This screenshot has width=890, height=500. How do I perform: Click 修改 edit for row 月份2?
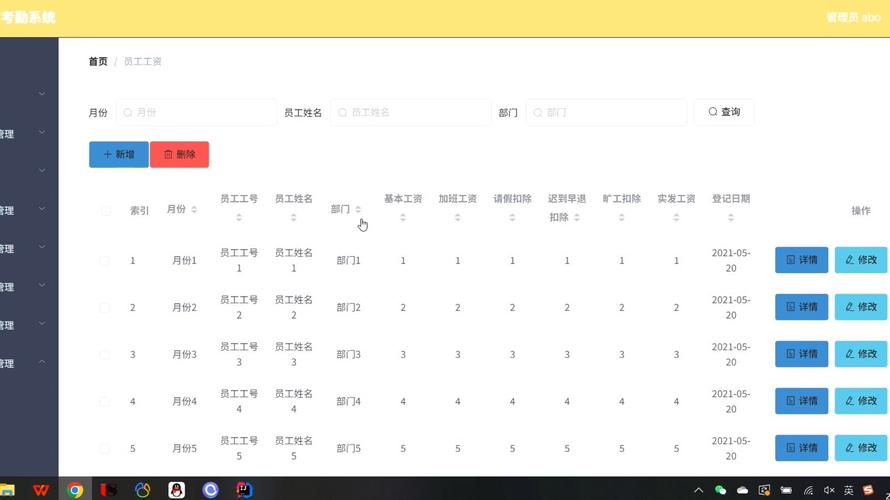pyautogui.click(x=861, y=307)
